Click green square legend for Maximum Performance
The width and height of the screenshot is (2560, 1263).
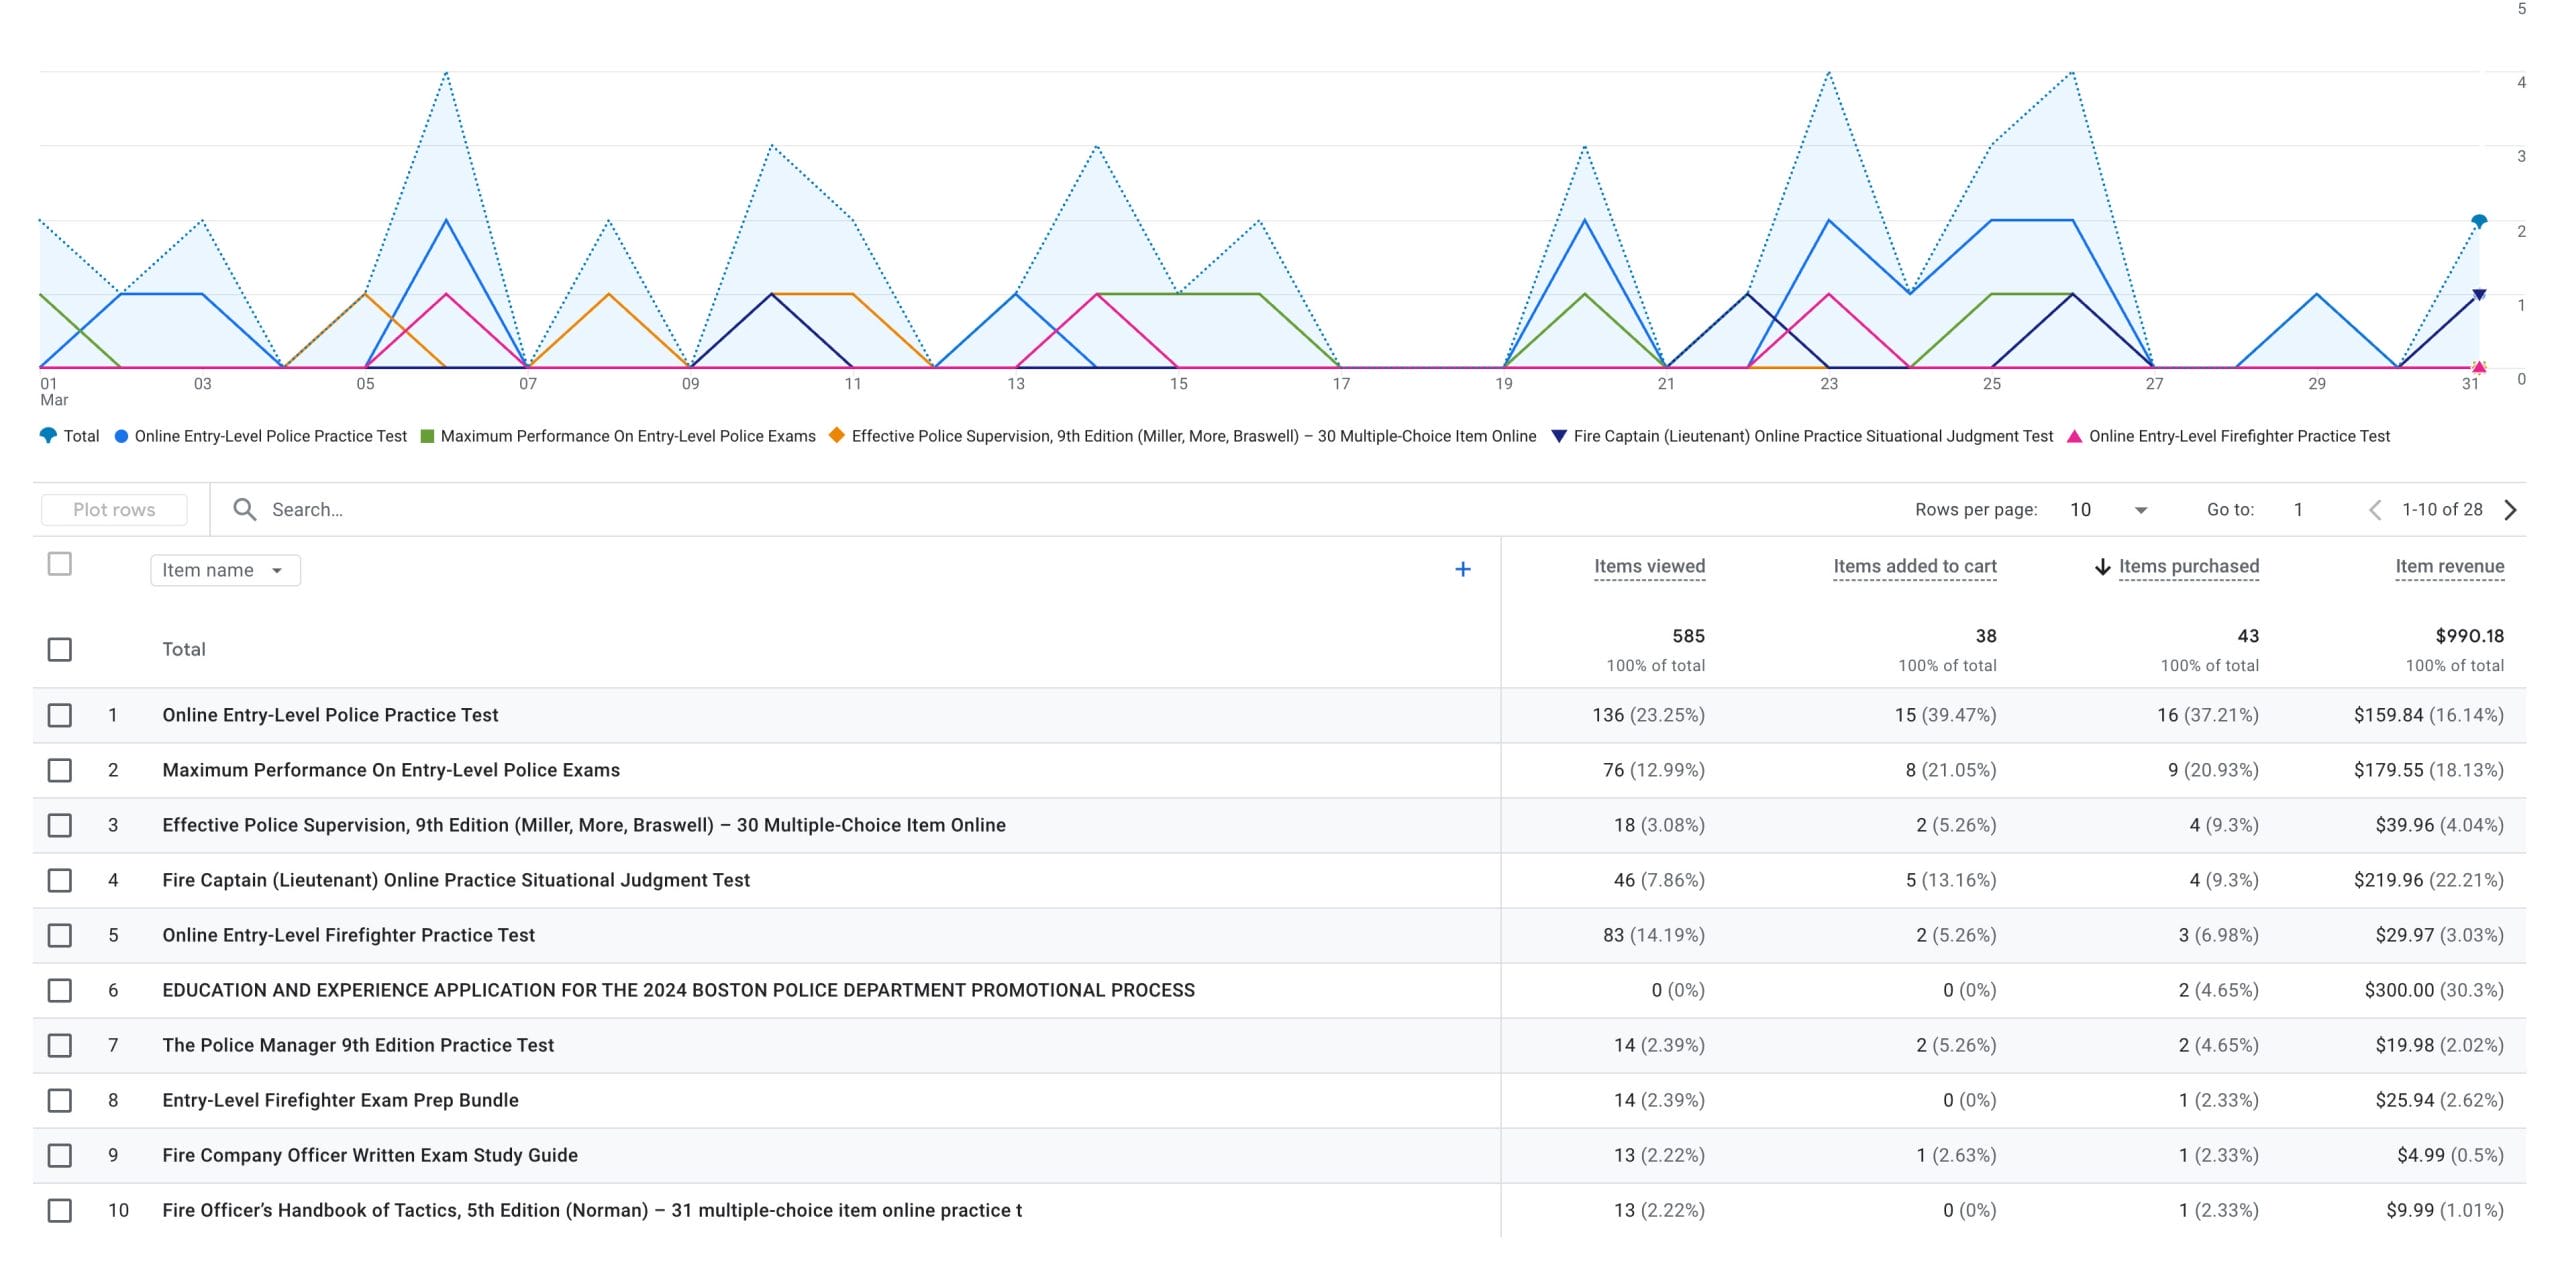[427, 436]
